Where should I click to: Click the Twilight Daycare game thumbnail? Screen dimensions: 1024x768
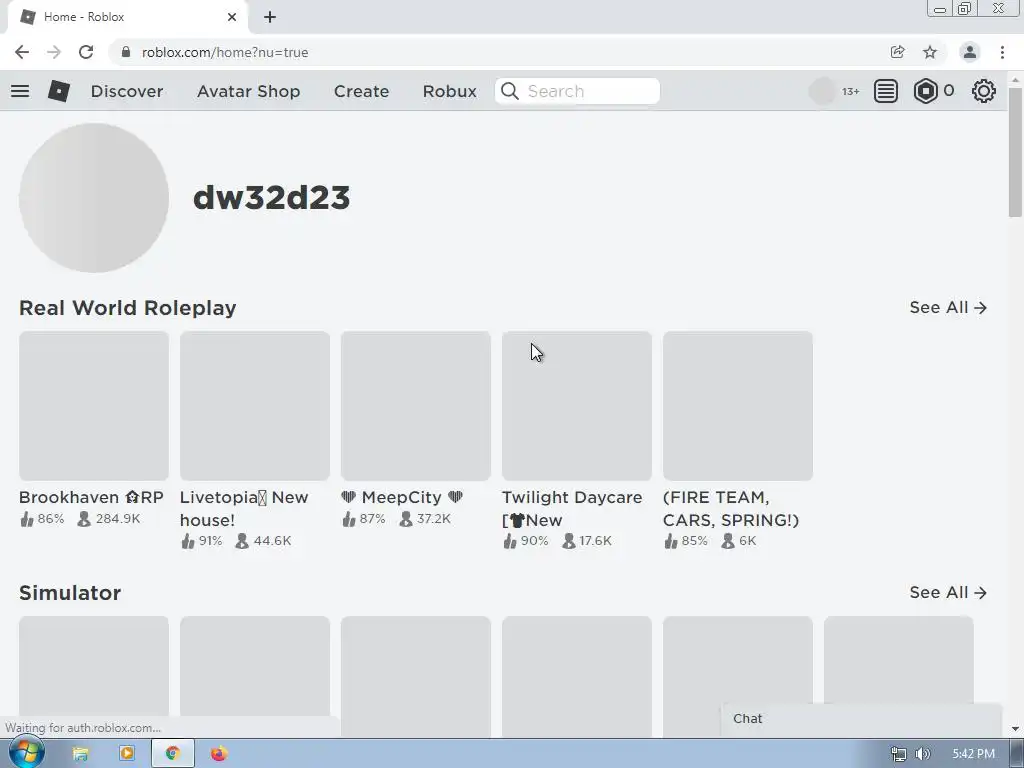[577, 406]
